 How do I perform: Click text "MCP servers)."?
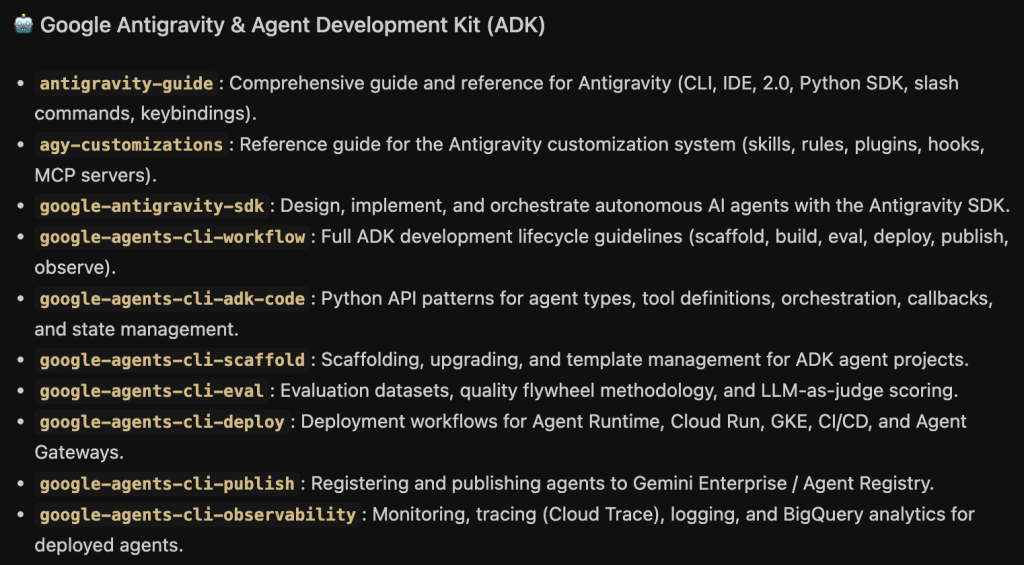tap(96, 175)
